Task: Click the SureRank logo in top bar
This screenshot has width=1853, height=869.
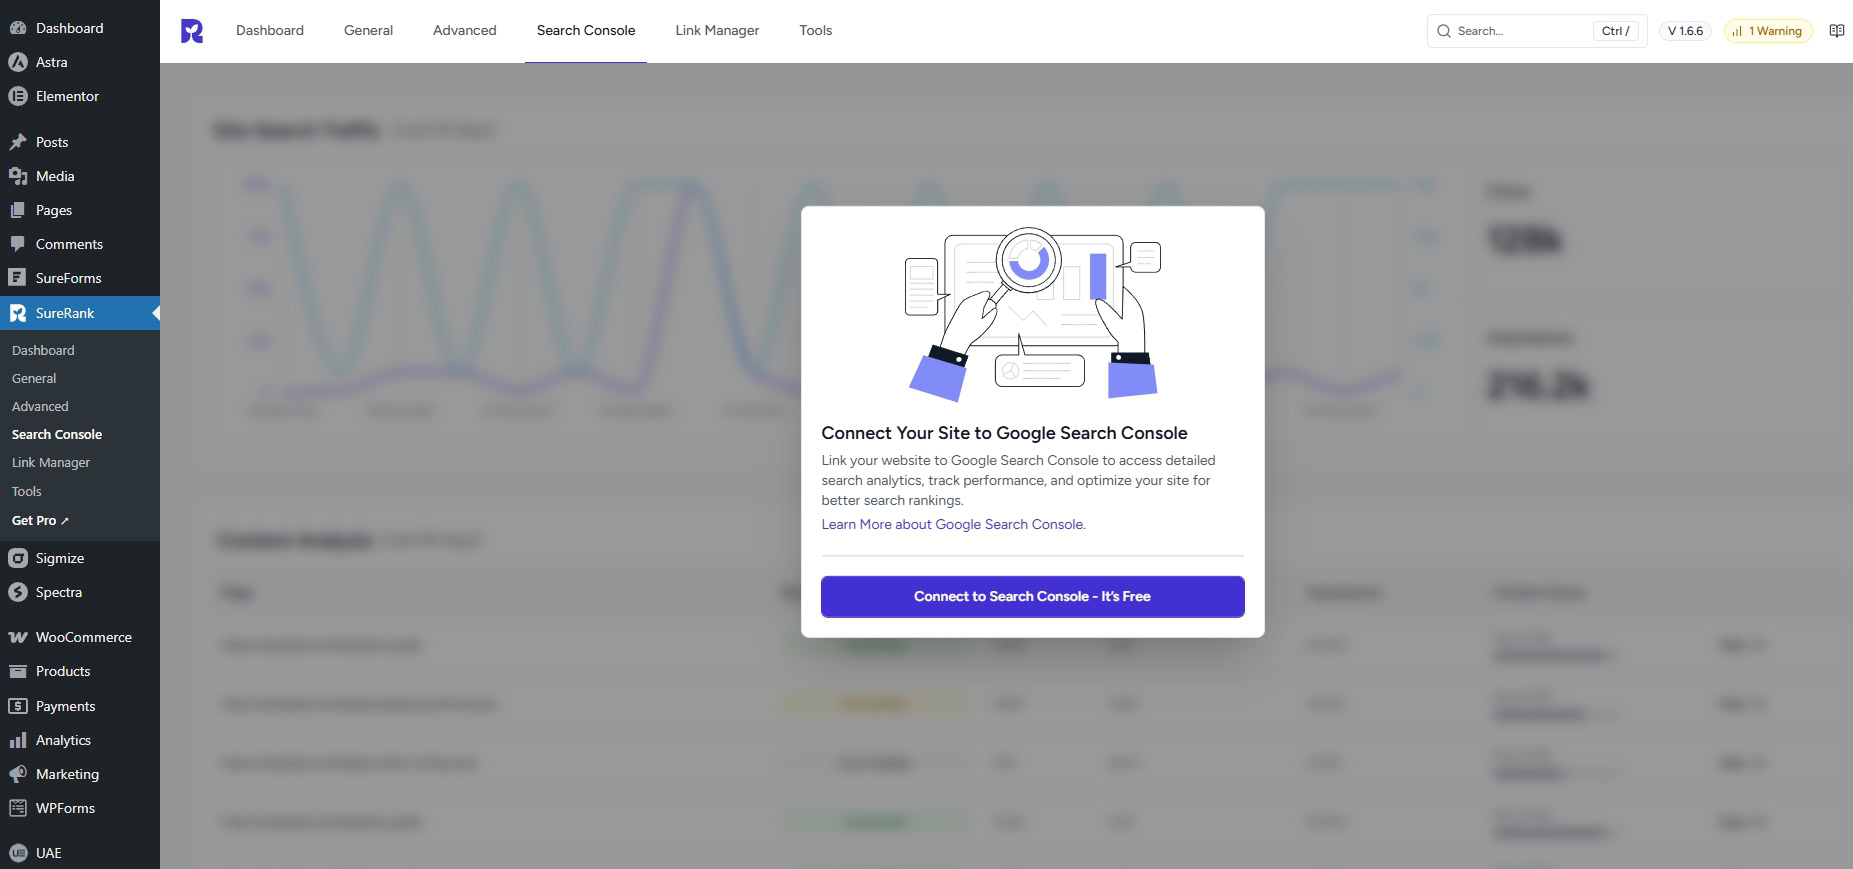Action: point(192,31)
